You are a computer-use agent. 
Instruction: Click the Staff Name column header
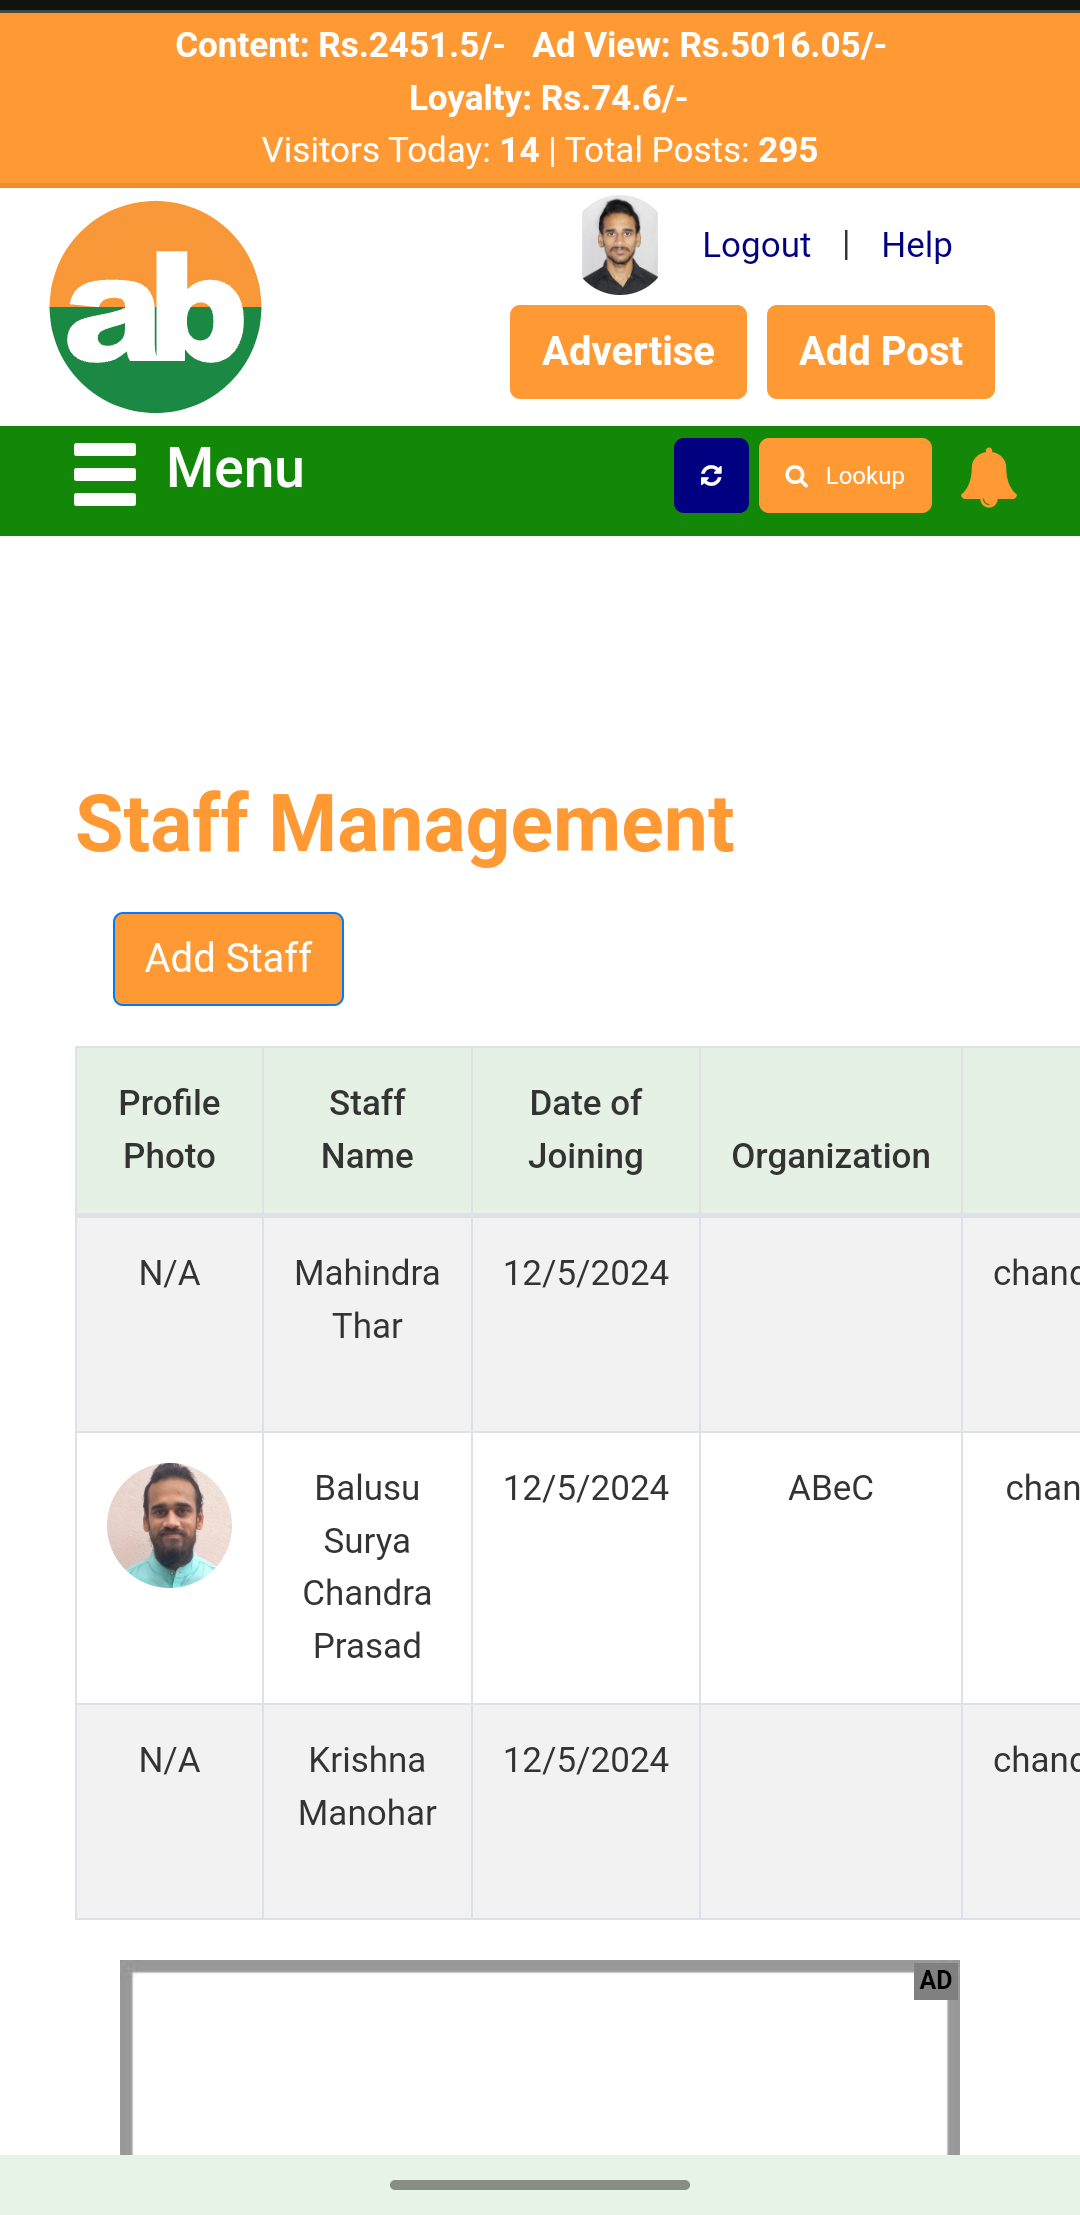(367, 1130)
